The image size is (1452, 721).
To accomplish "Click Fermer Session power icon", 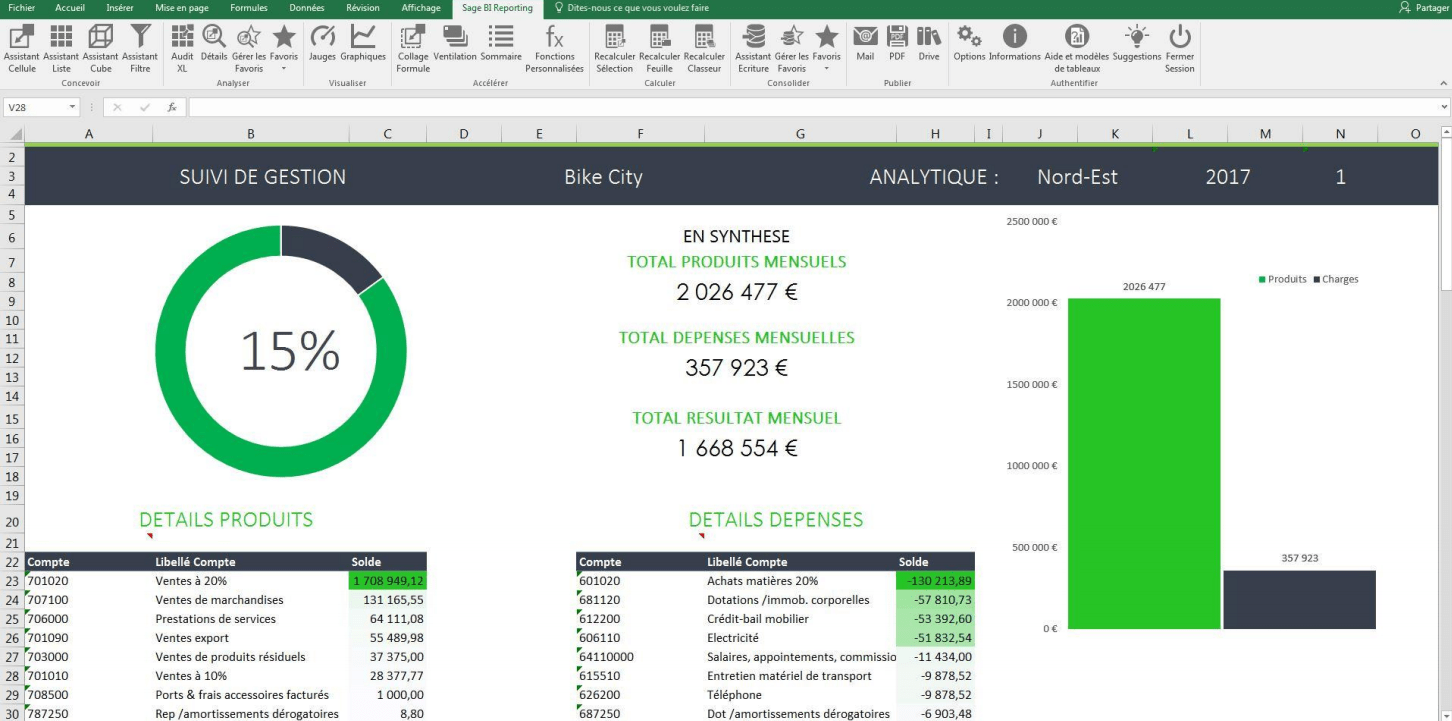I will pyautogui.click(x=1180, y=48).
